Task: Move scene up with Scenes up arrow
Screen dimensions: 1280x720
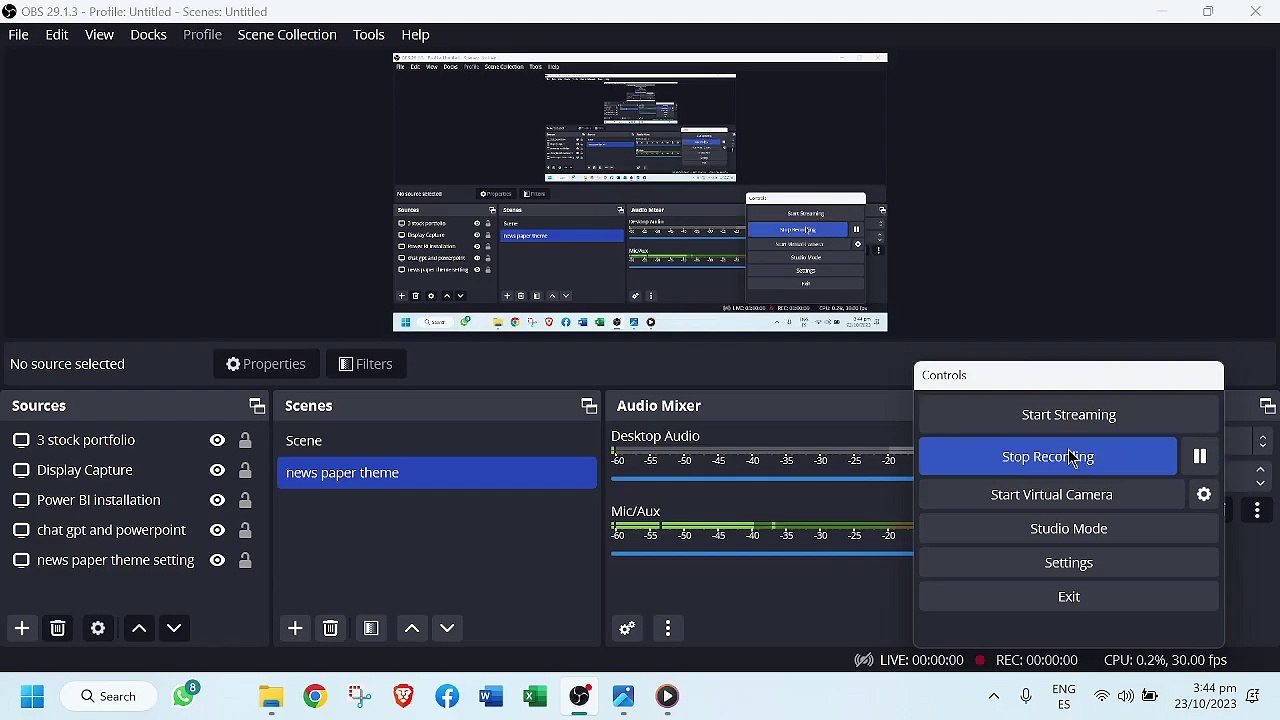Action: (412, 628)
